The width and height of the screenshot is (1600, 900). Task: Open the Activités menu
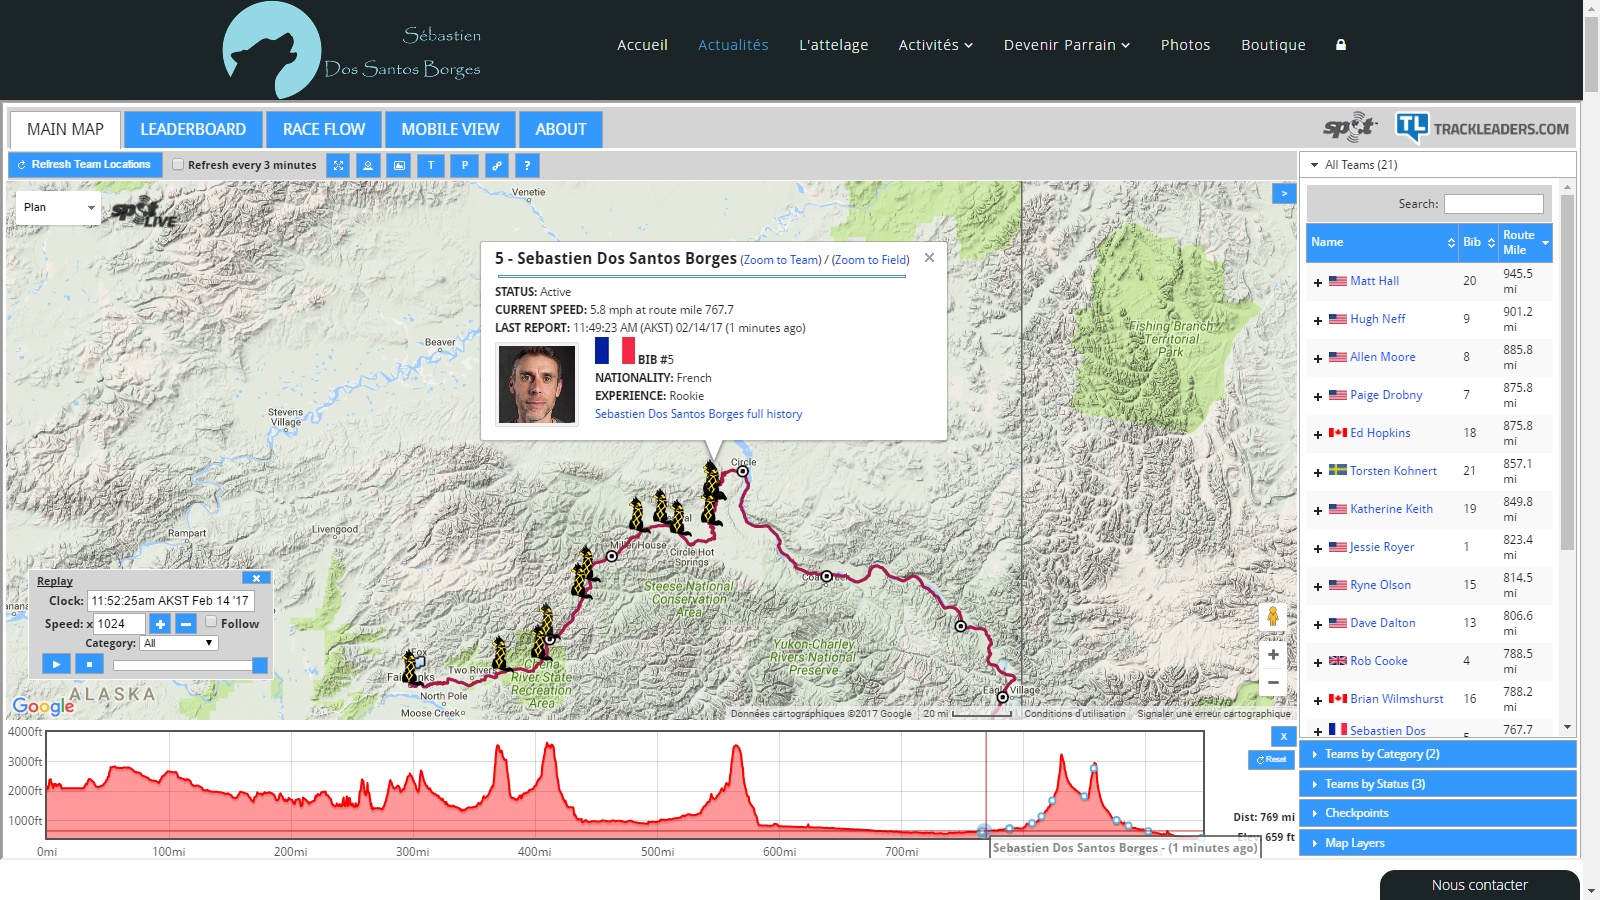935,45
